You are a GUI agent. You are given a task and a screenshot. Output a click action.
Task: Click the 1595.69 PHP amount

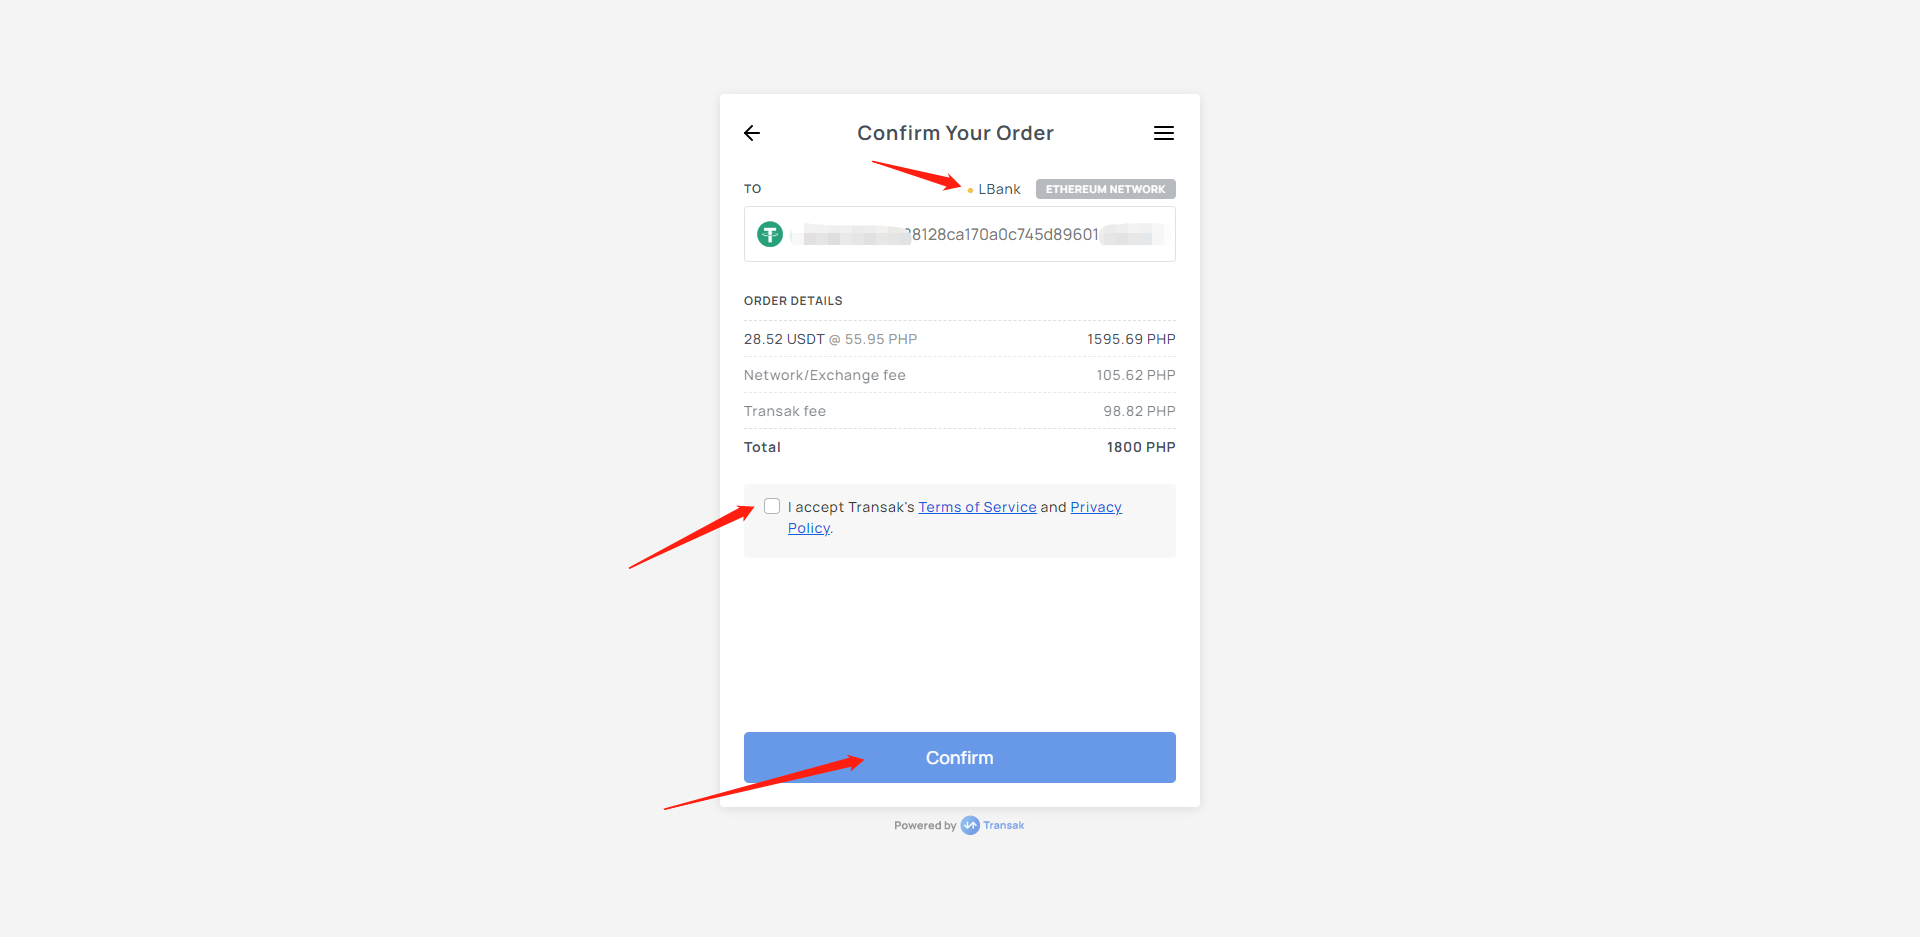(x=1131, y=339)
